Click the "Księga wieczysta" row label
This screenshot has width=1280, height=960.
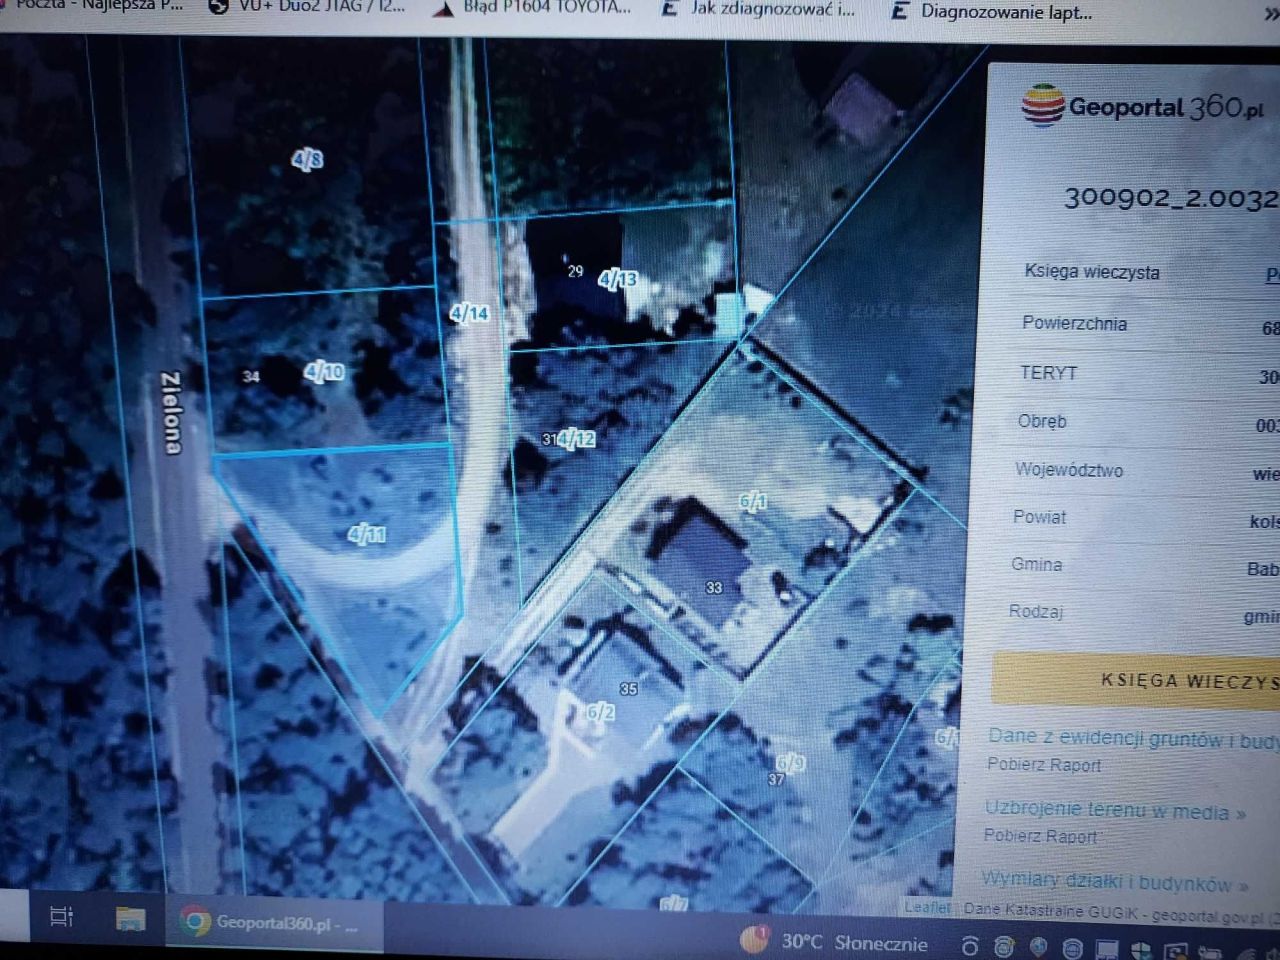pyautogui.click(x=1092, y=271)
